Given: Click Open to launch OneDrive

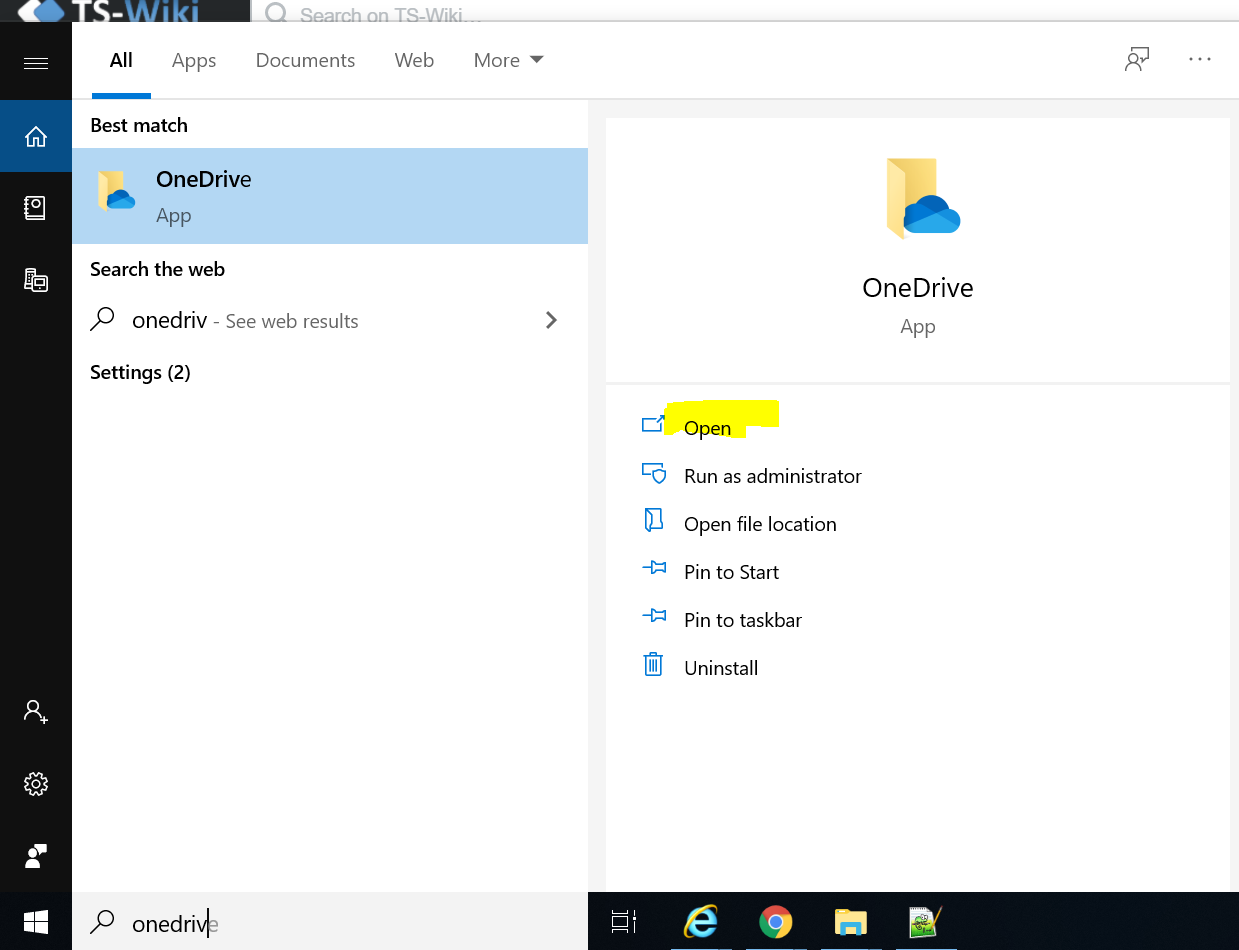Looking at the screenshot, I should [x=707, y=428].
